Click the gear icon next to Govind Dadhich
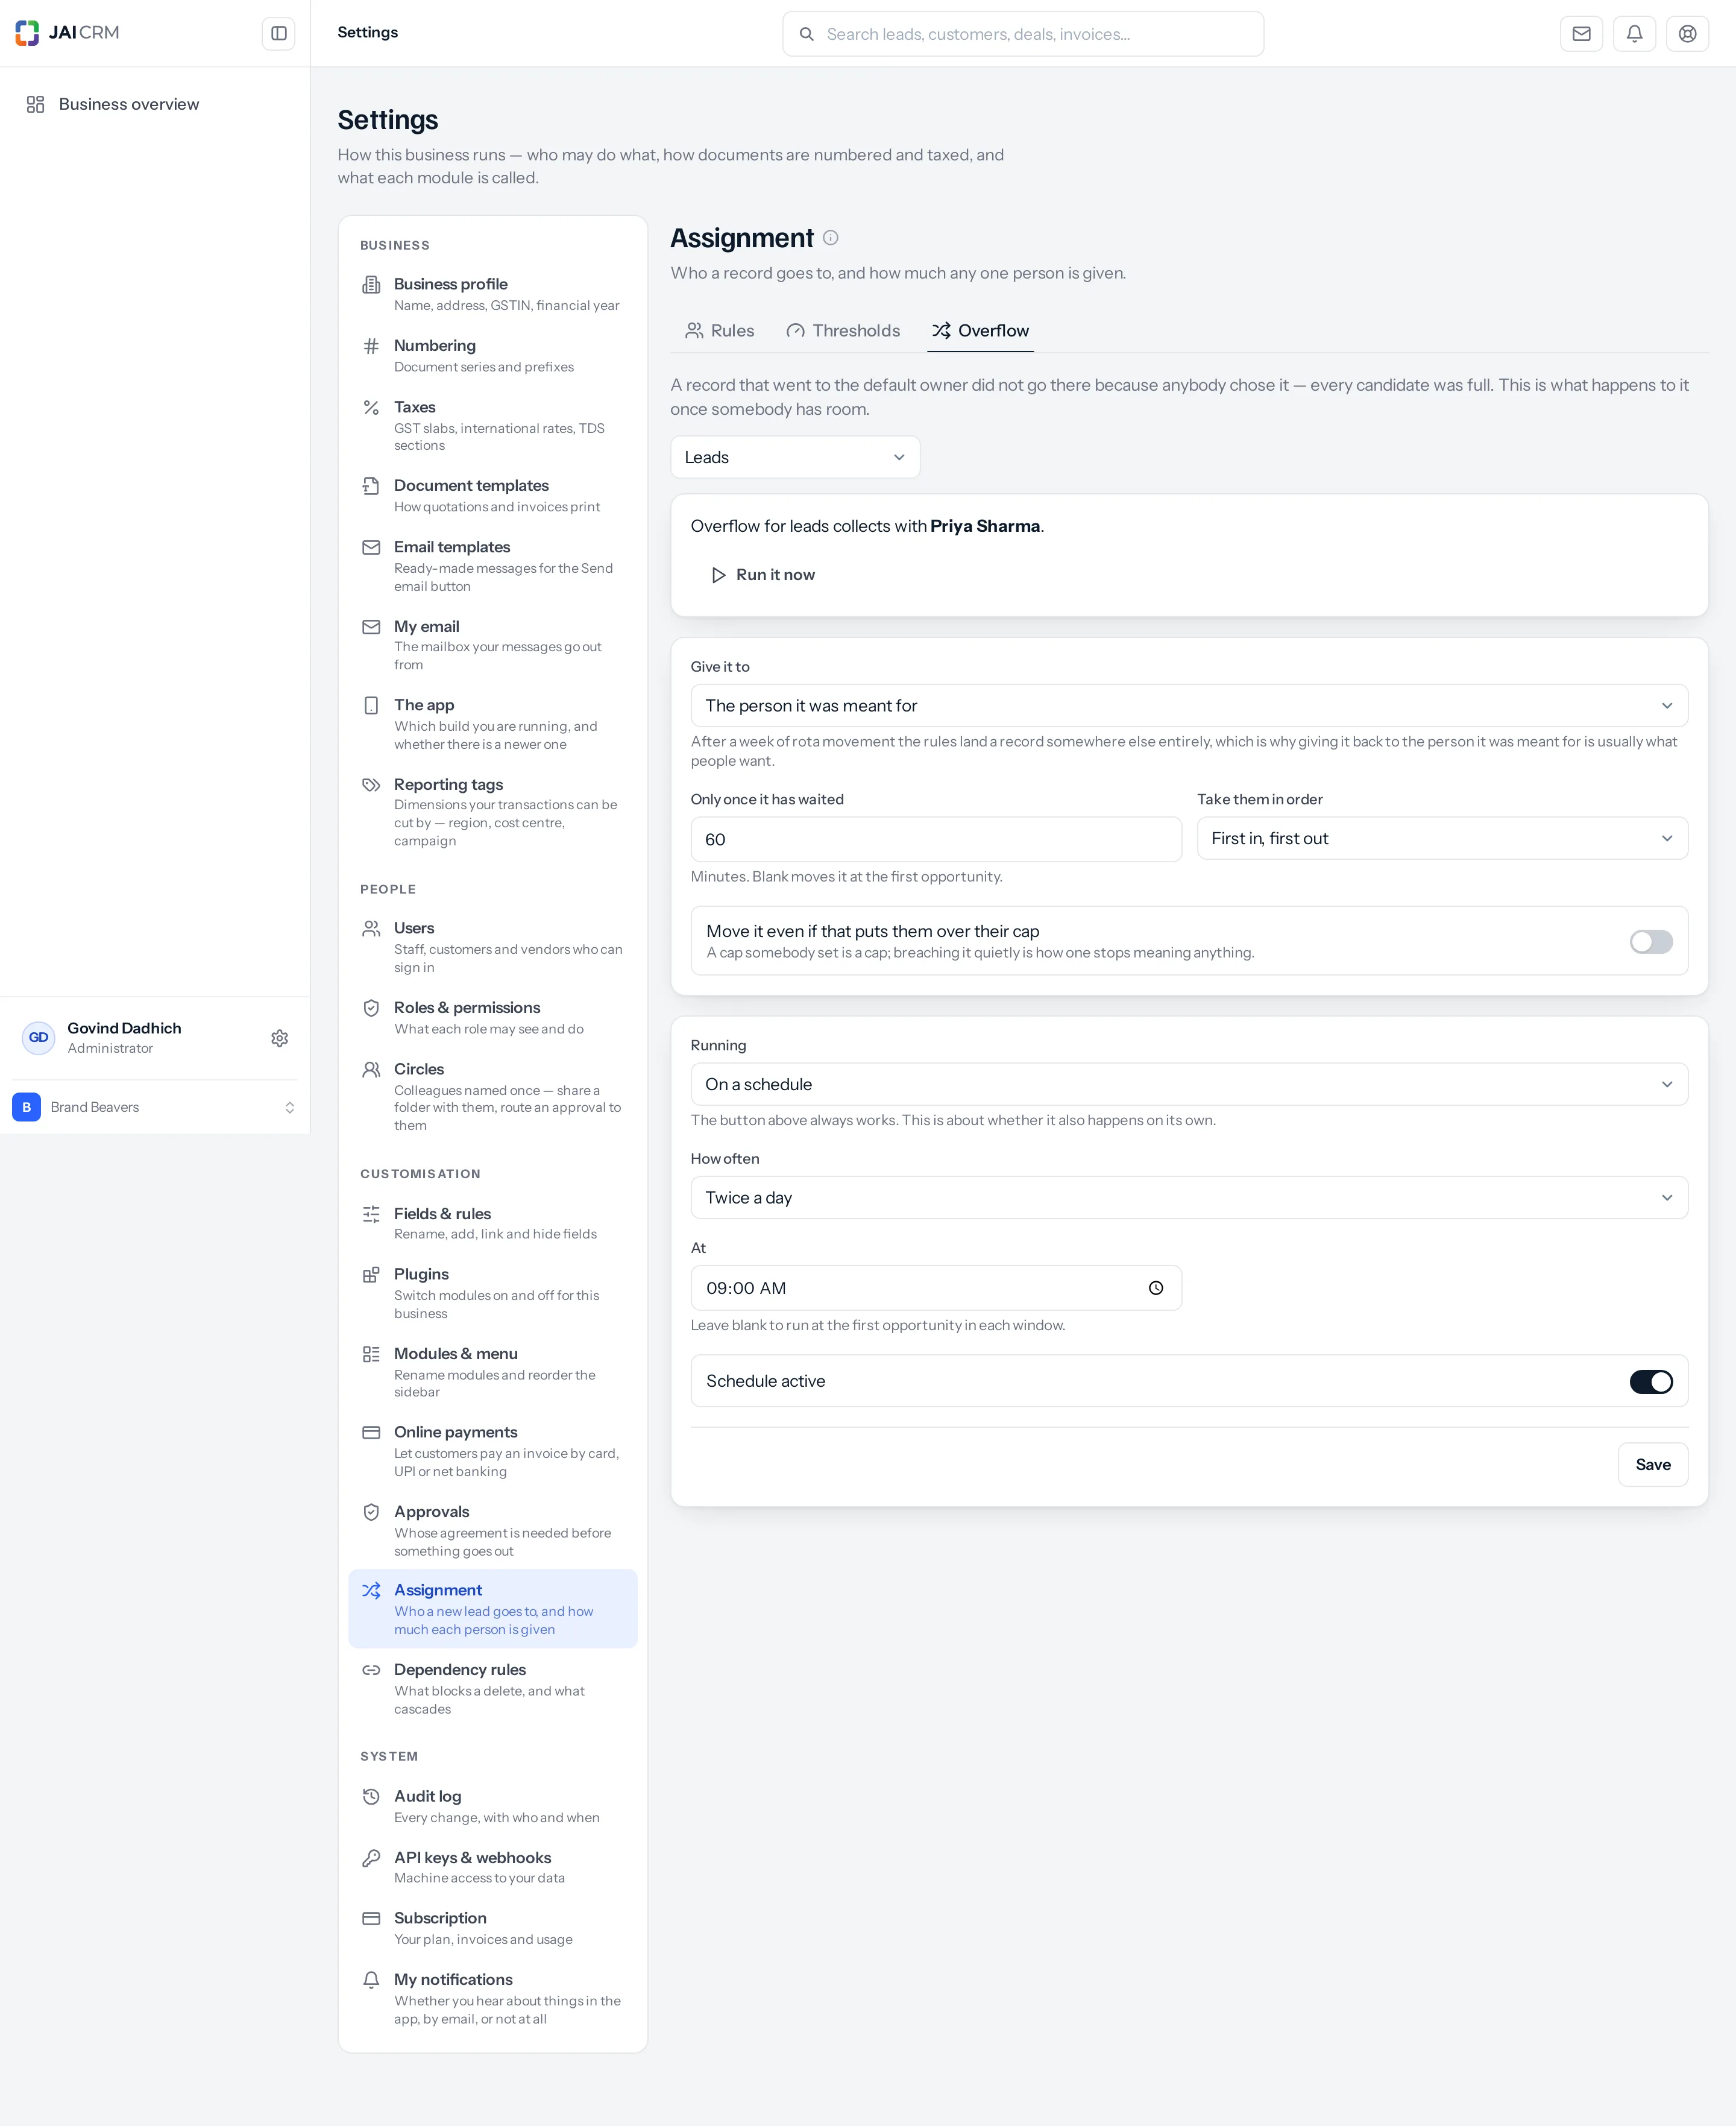The width and height of the screenshot is (1736, 2126). pyautogui.click(x=280, y=1038)
